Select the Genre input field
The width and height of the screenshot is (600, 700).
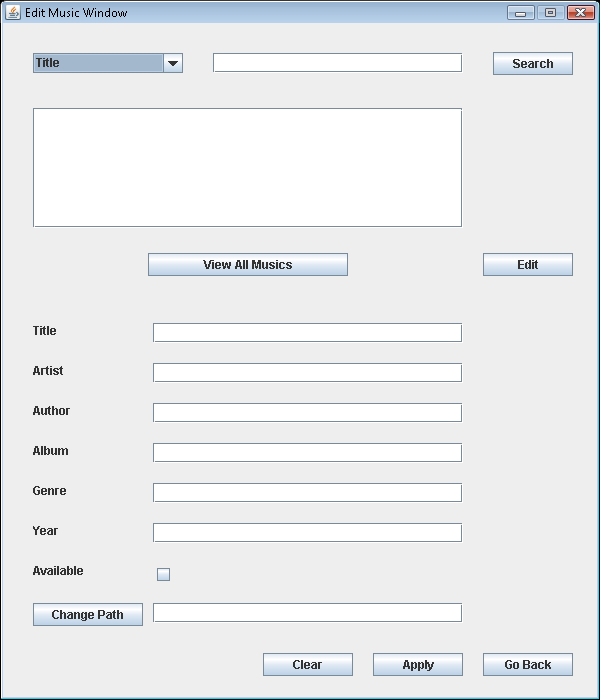point(307,492)
